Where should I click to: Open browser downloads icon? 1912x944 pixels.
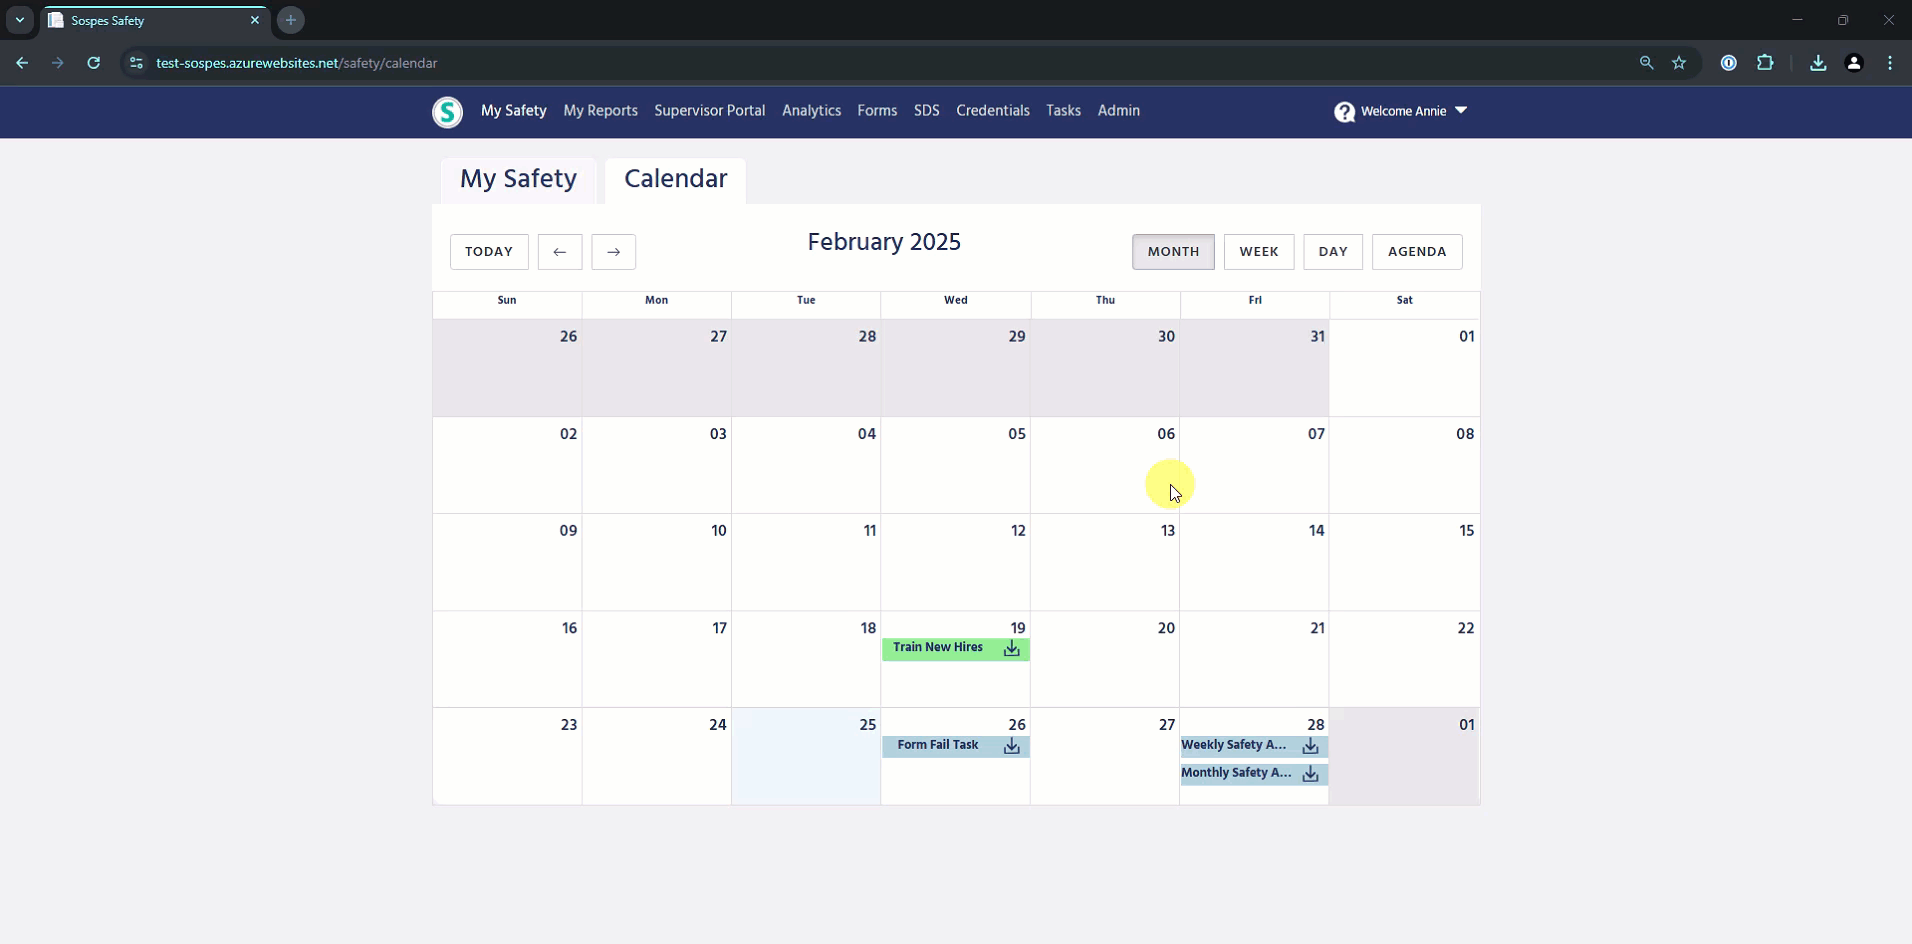[x=1818, y=63]
